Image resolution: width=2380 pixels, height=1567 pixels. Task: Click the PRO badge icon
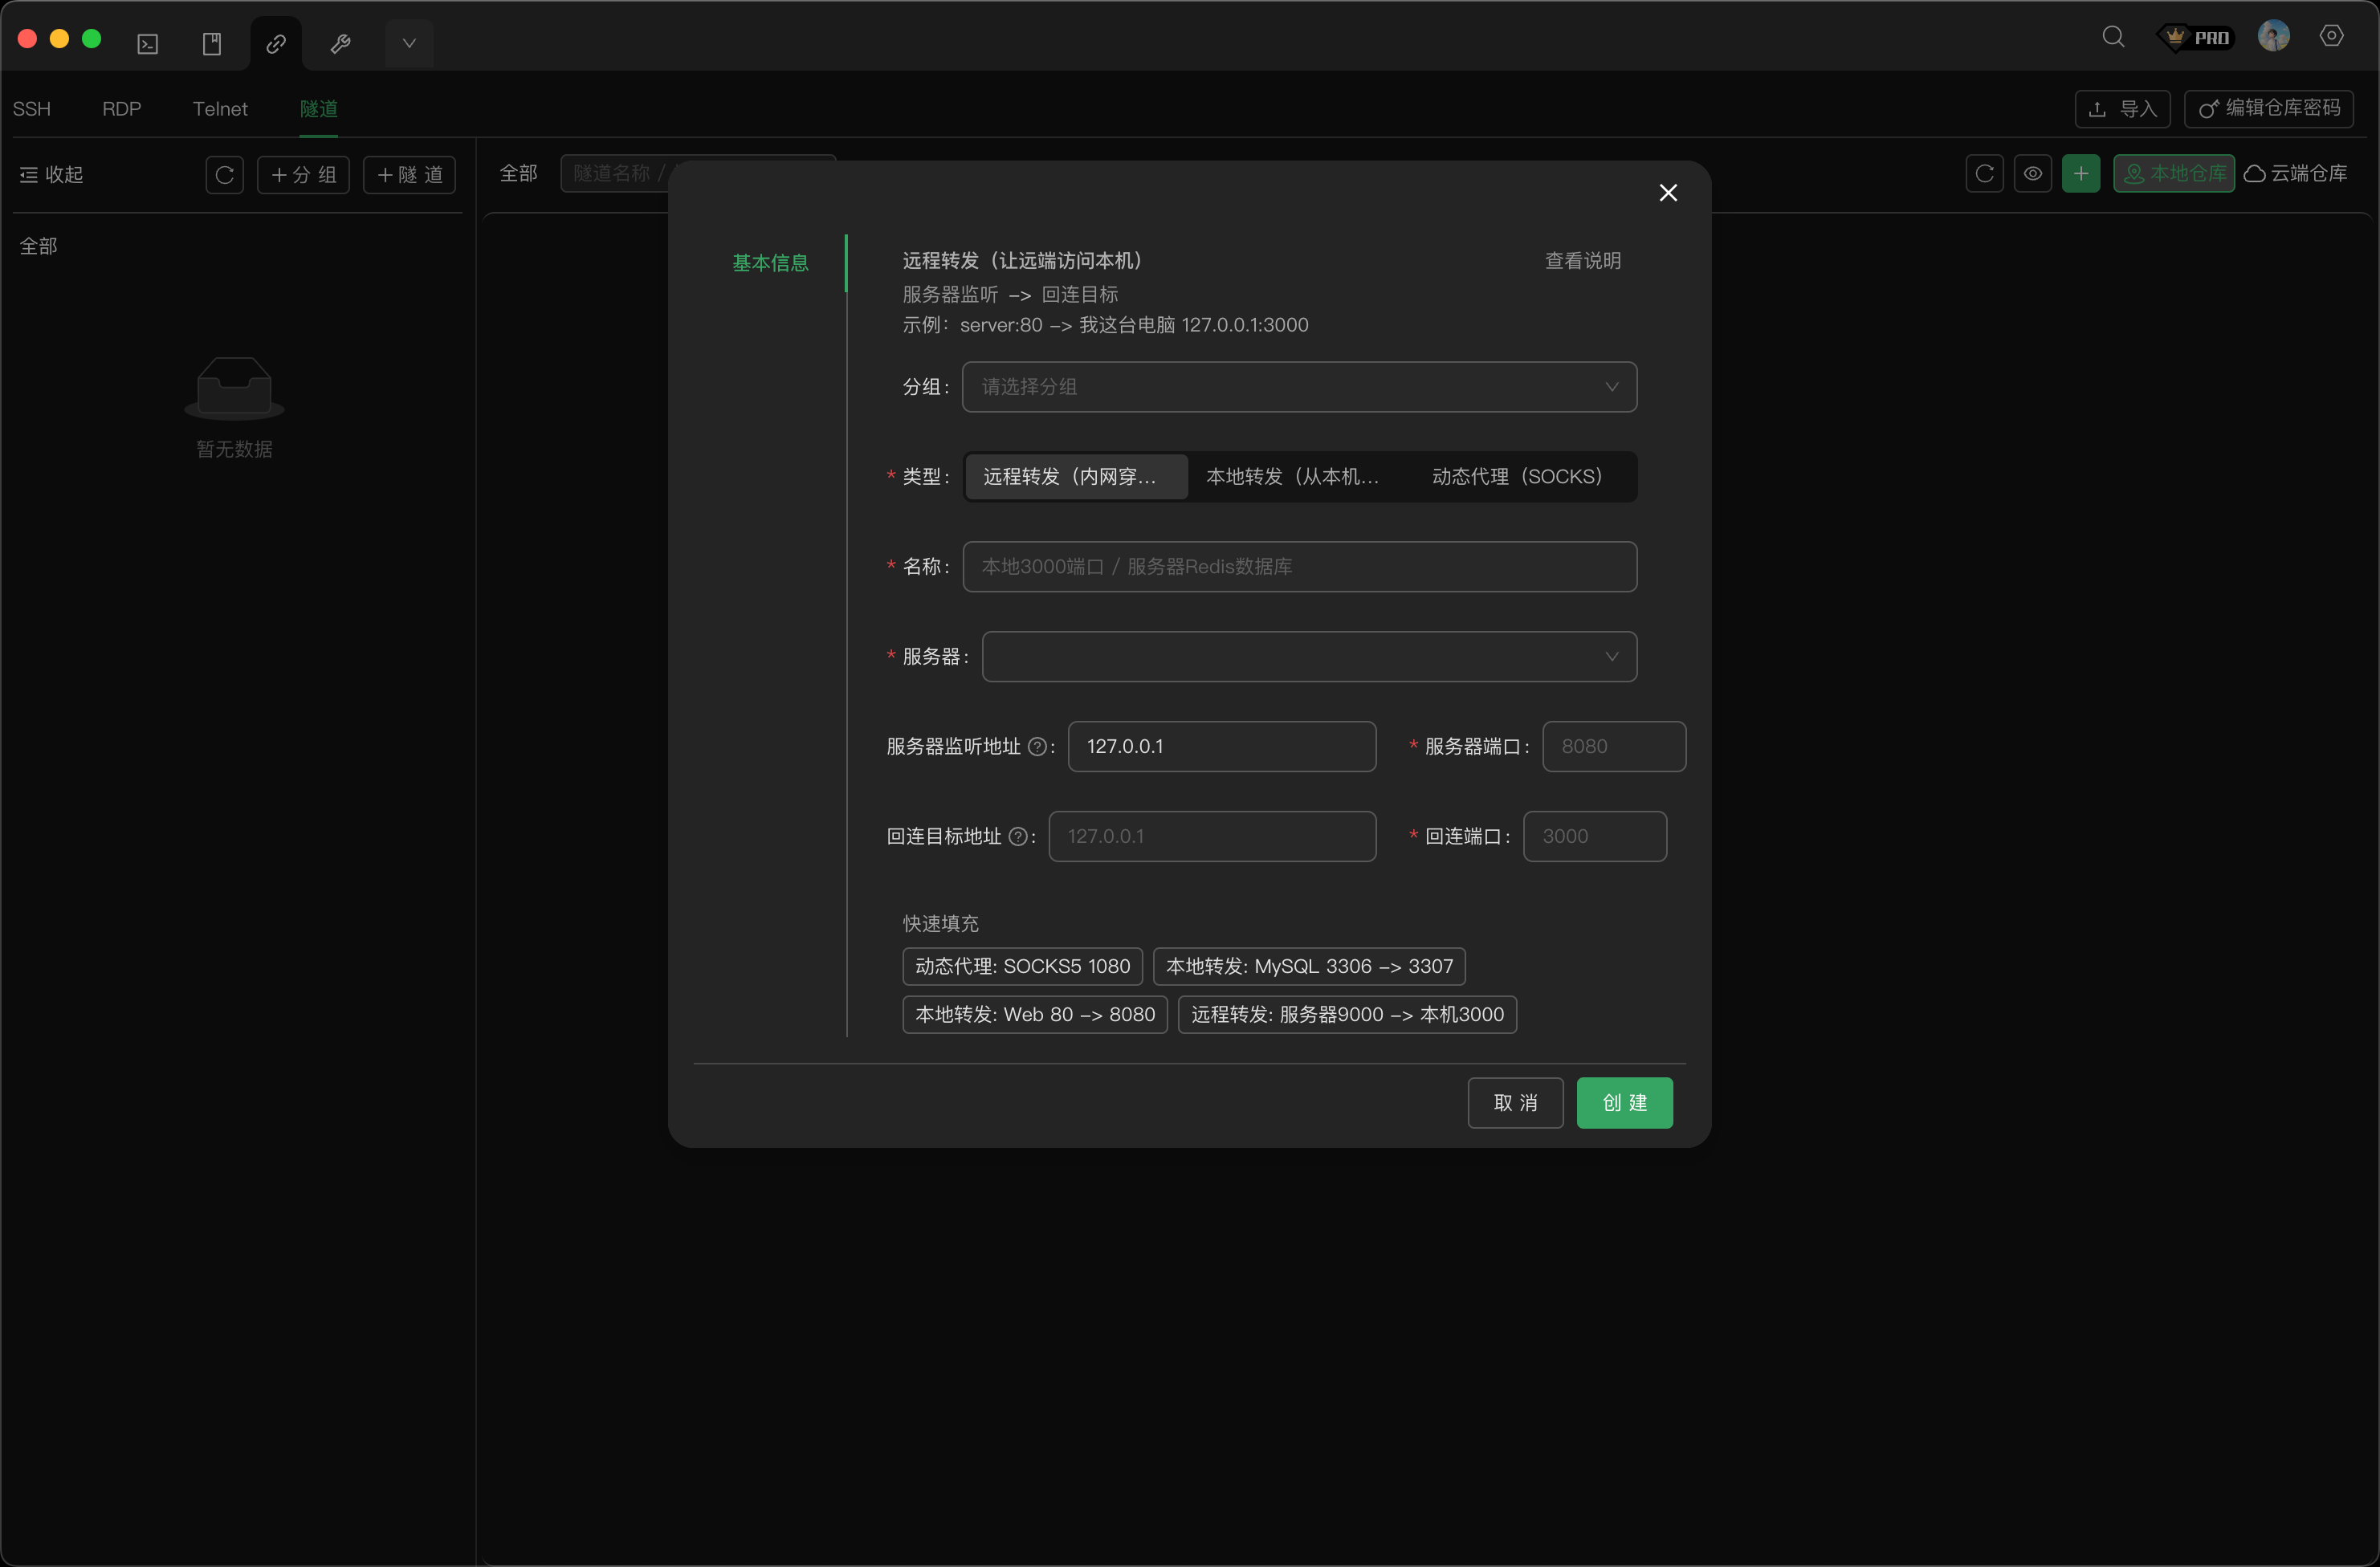[2196, 36]
